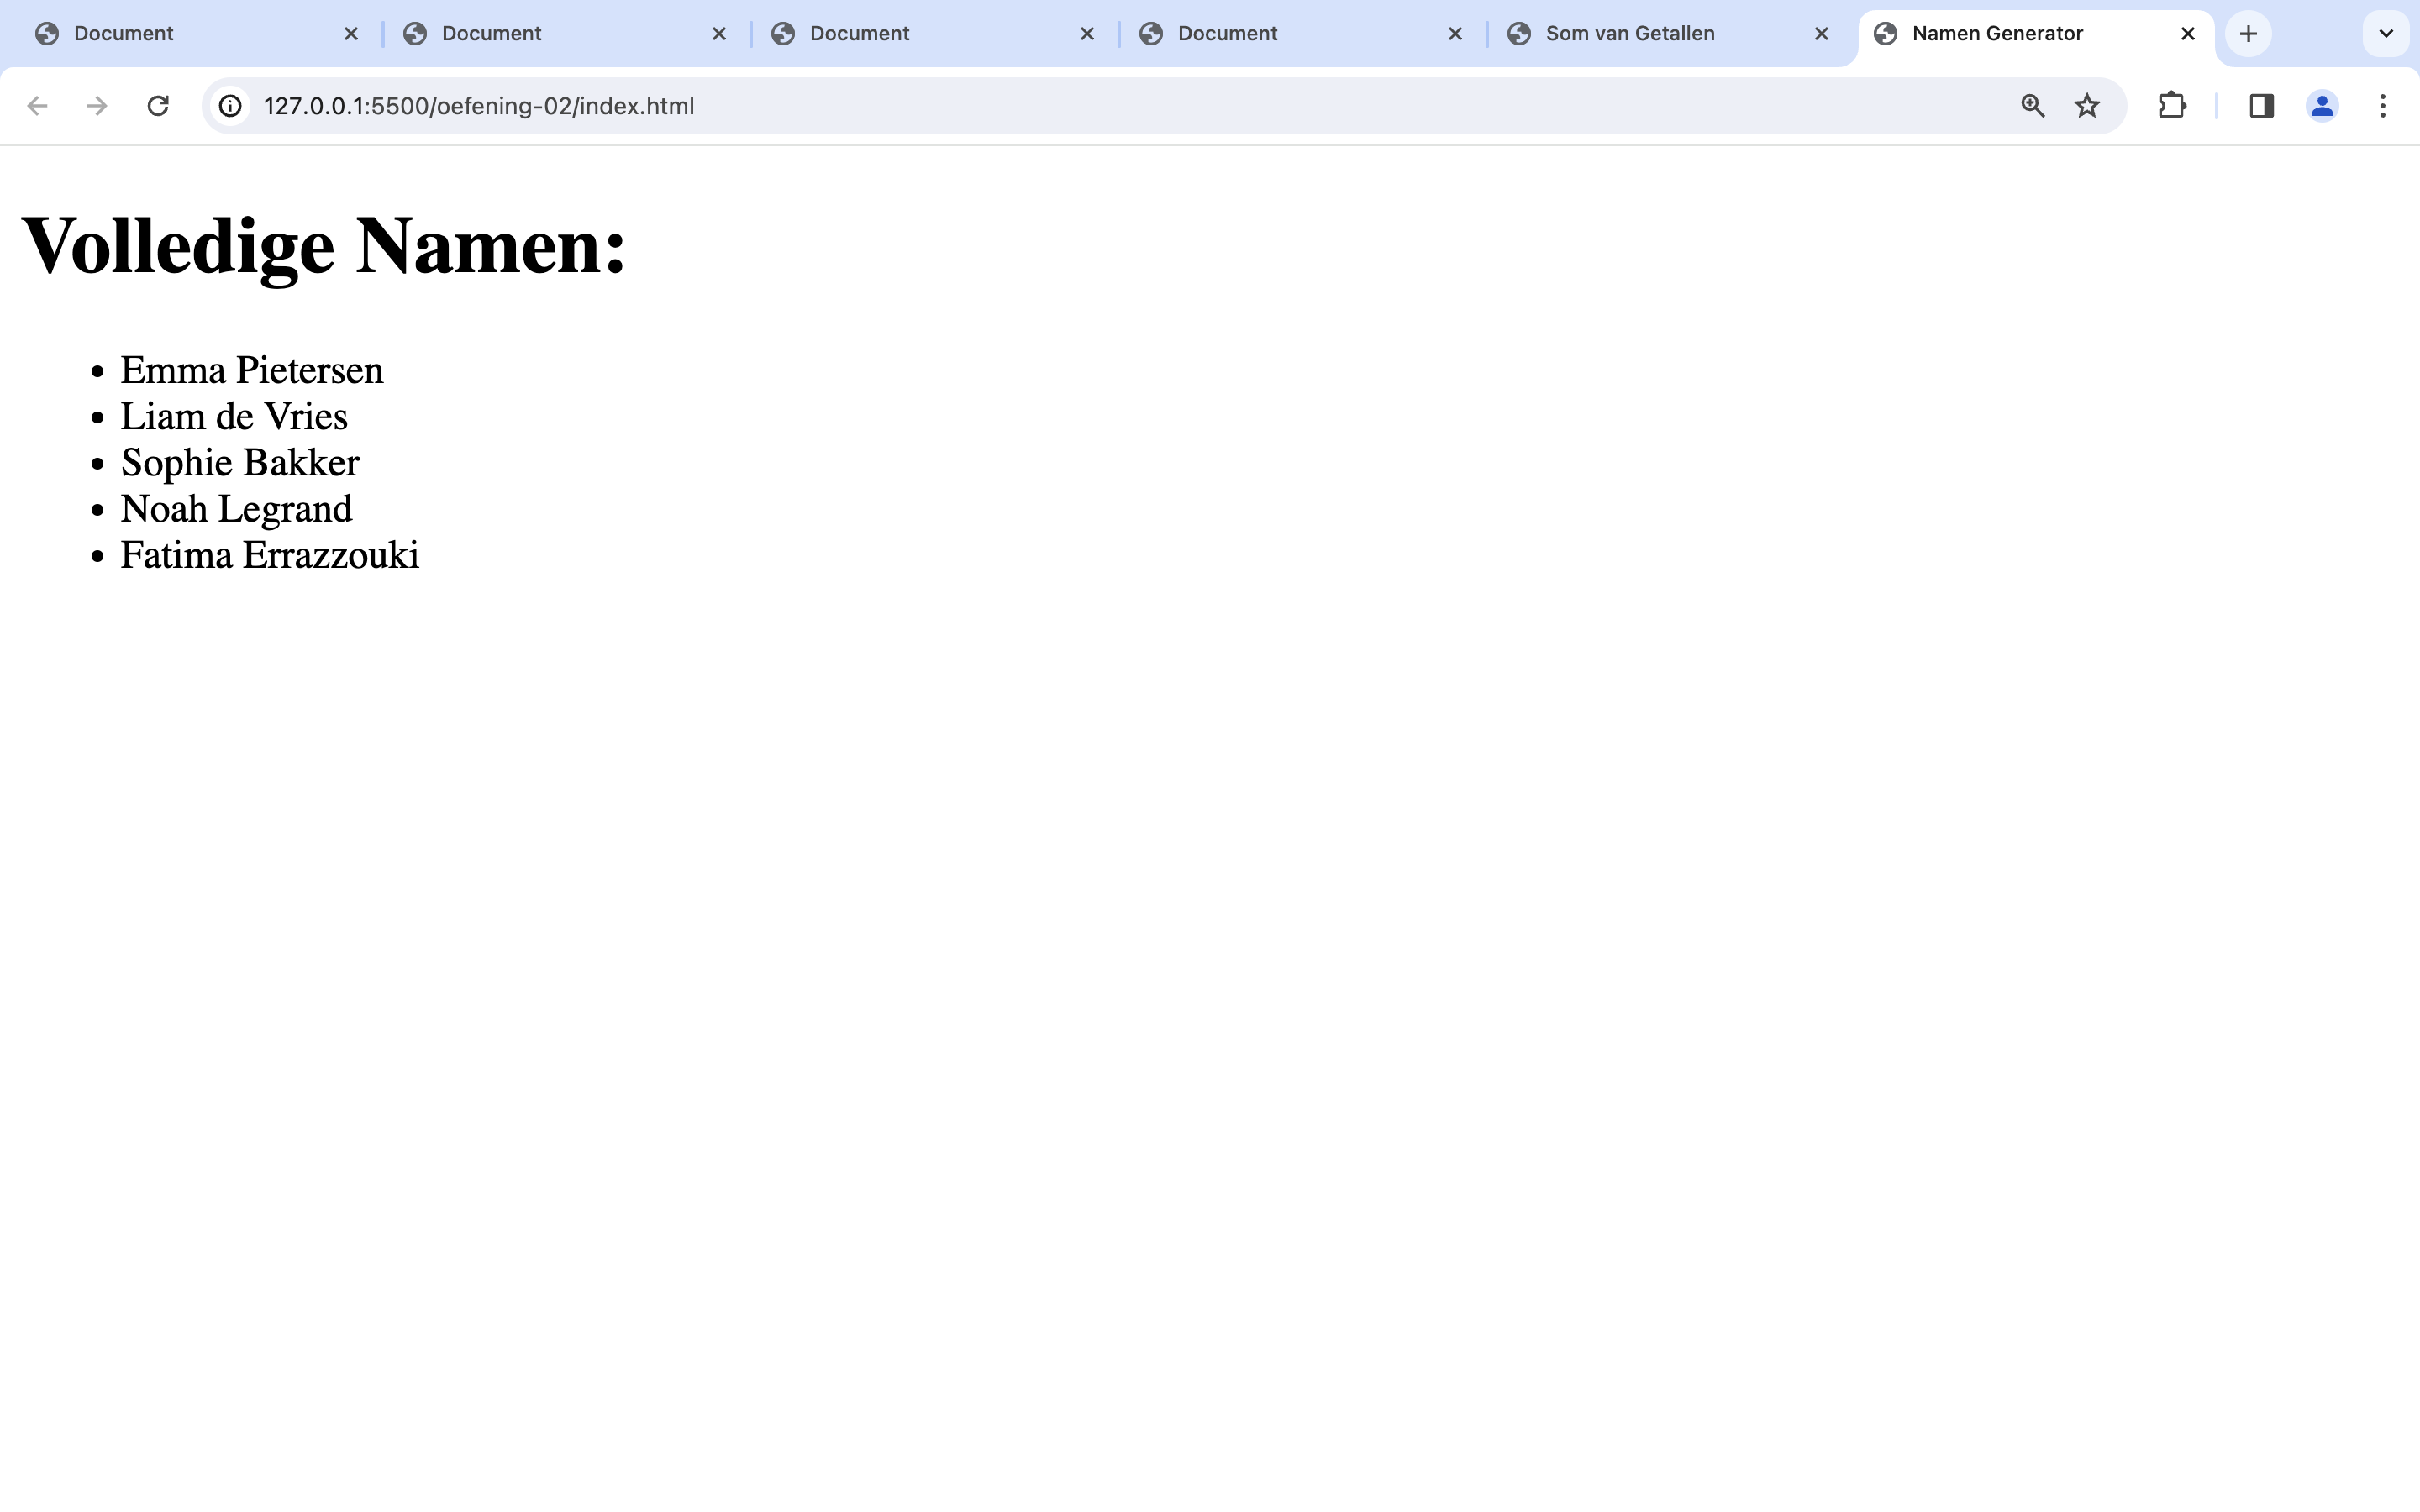Close the third Document tab
Screen dimensions: 2420x1512
point(1087,34)
